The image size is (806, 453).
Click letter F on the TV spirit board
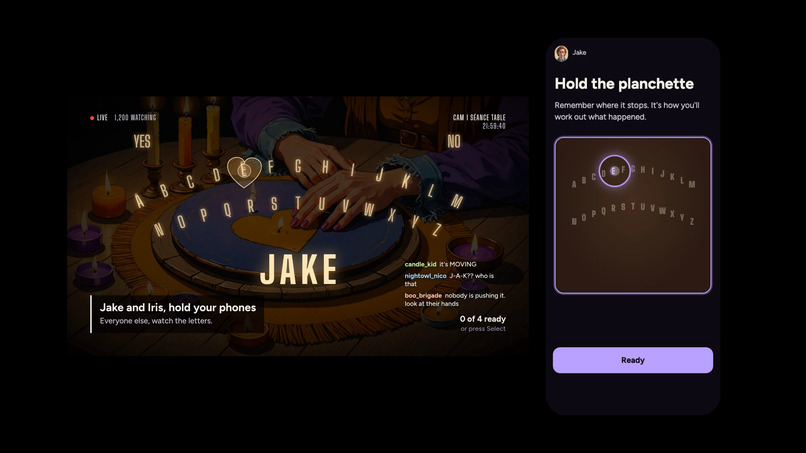tap(270, 167)
